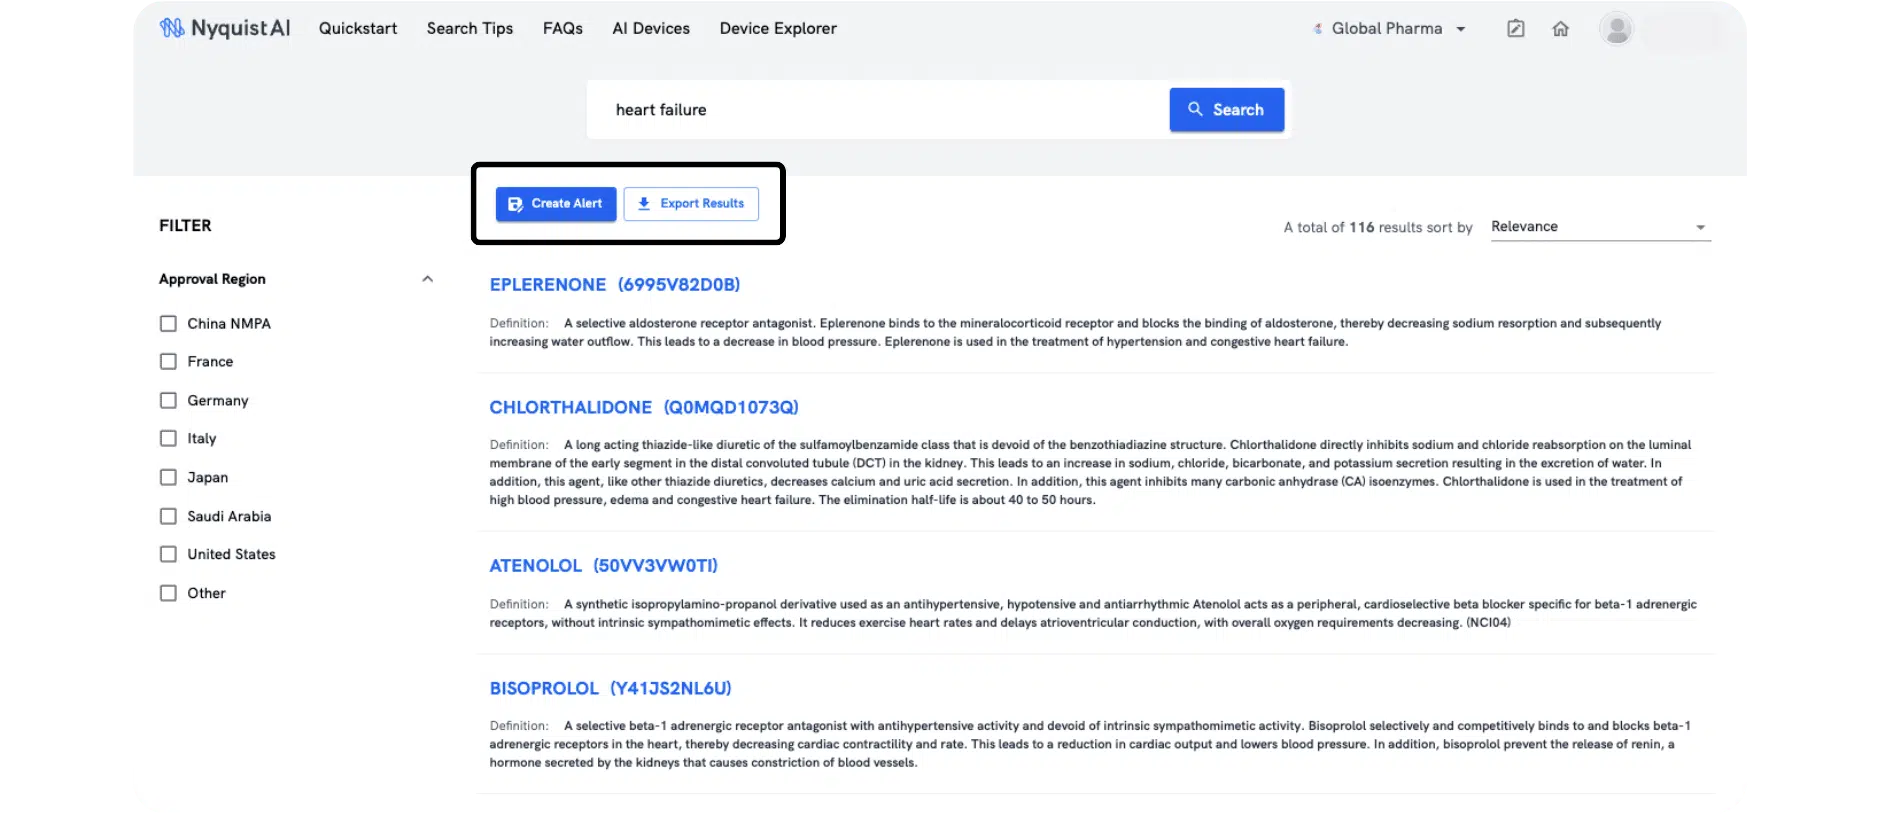Check the China NMPA checkbox
The width and height of the screenshot is (1880, 814).
(x=168, y=324)
